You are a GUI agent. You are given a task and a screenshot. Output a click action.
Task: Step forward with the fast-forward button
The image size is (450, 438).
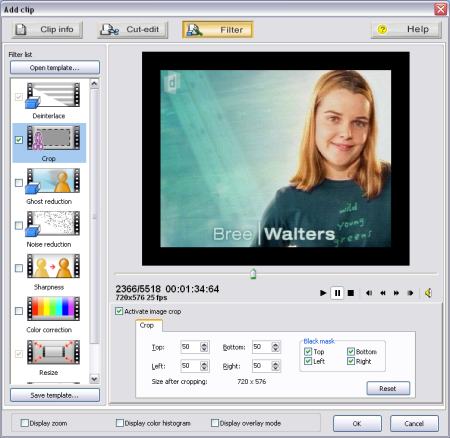tap(396, 293)
